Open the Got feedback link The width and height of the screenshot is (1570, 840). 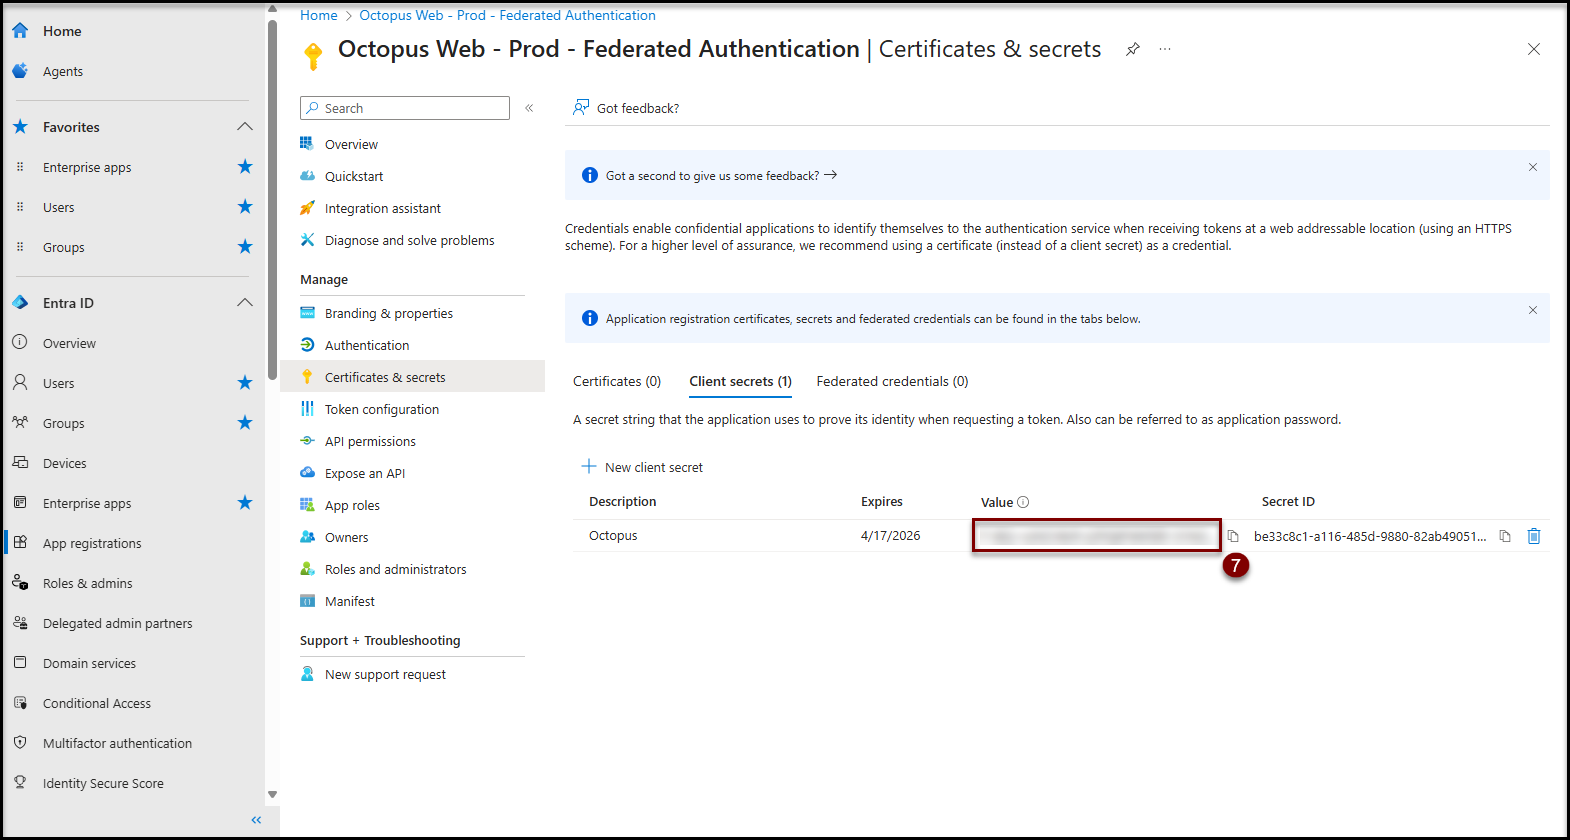point(626,108)
